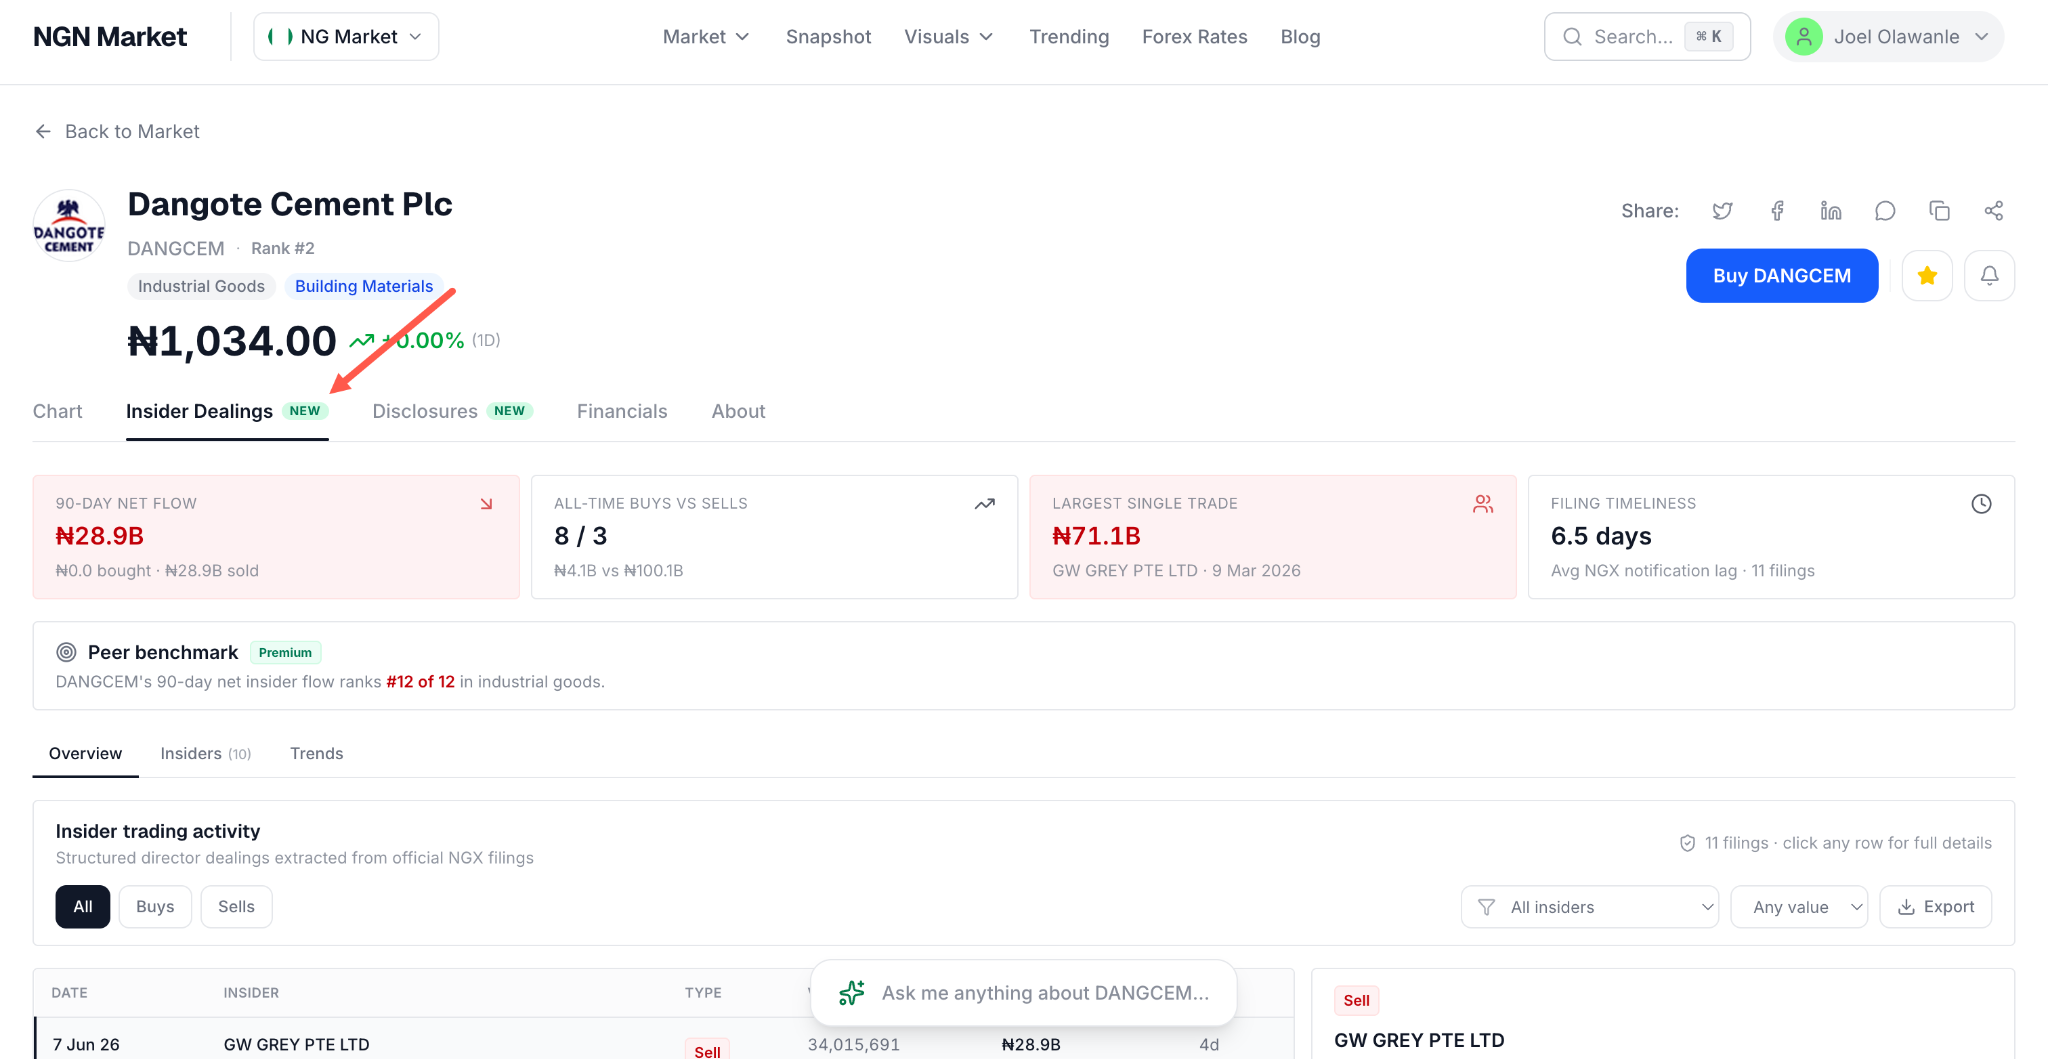Open the Trending page
Image resolution: width=2048 pixels, height=1059 pixels.
click(x=1069, y=37)
